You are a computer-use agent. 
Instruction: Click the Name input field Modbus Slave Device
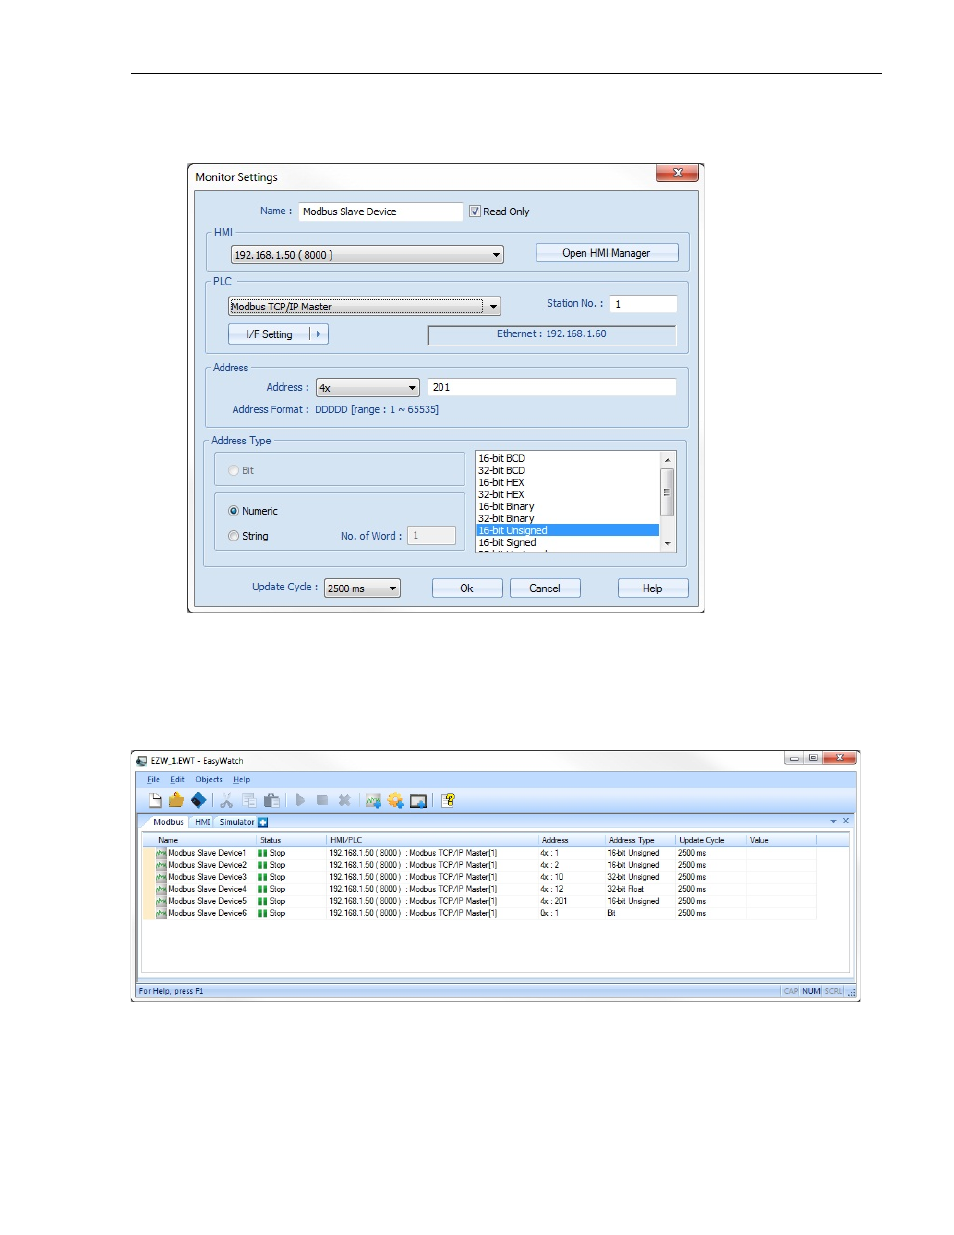[x=381, y=211]
